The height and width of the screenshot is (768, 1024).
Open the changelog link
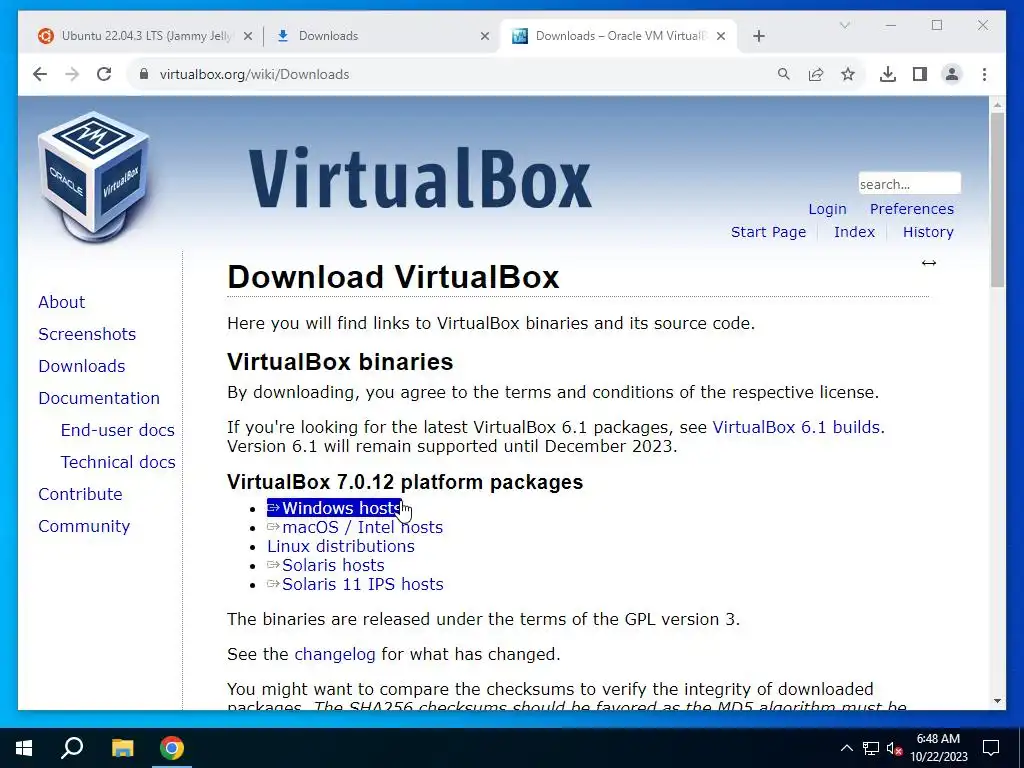pos(335,654)
